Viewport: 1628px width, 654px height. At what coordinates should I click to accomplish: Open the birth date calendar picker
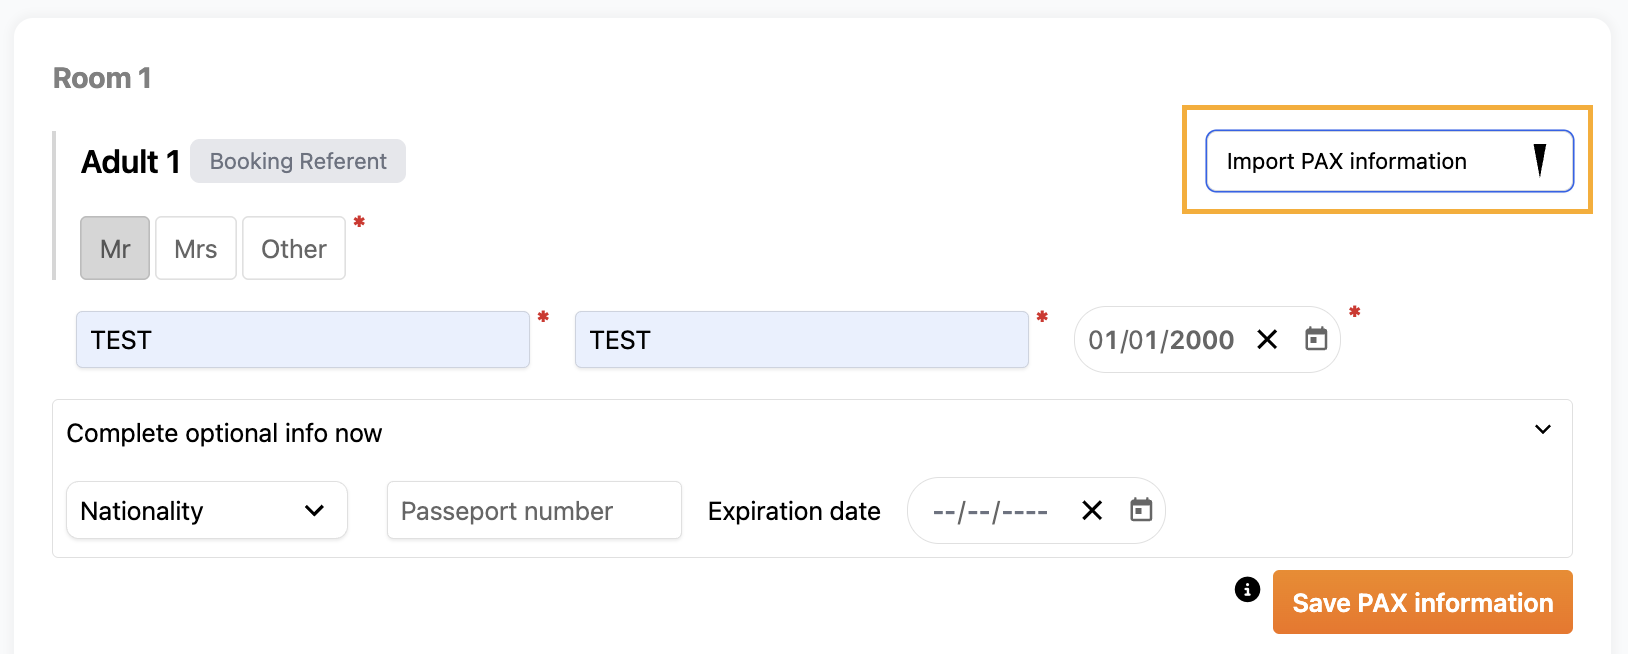coord(1316,340)
